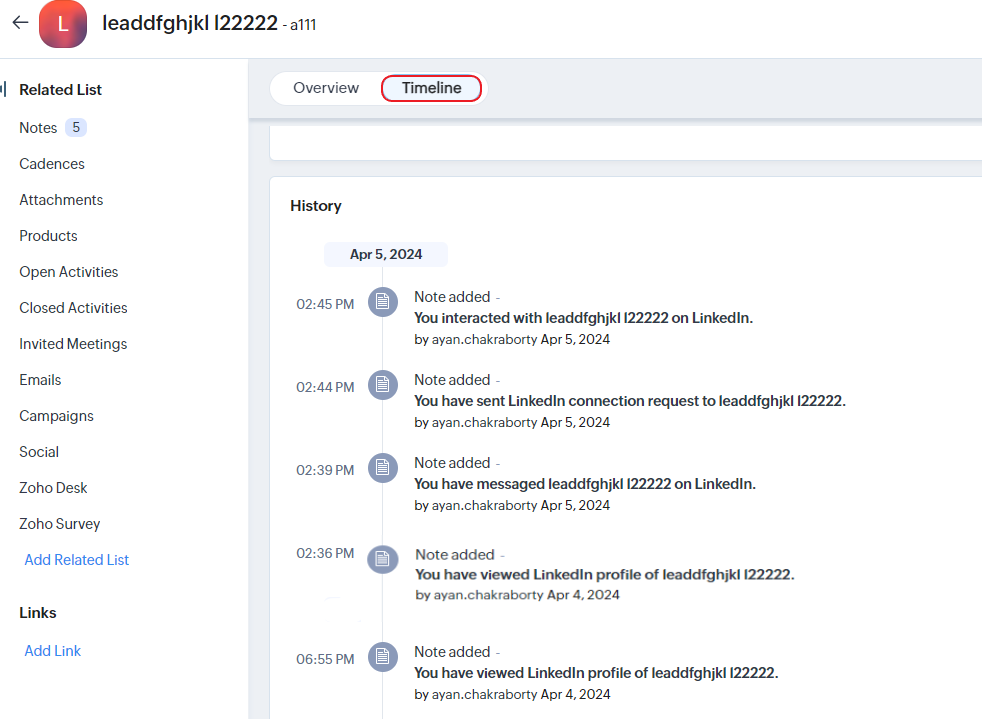Open Products related list
Image resolution: width=982 pixels, height=719 pixels.
(x=48, y=235)
